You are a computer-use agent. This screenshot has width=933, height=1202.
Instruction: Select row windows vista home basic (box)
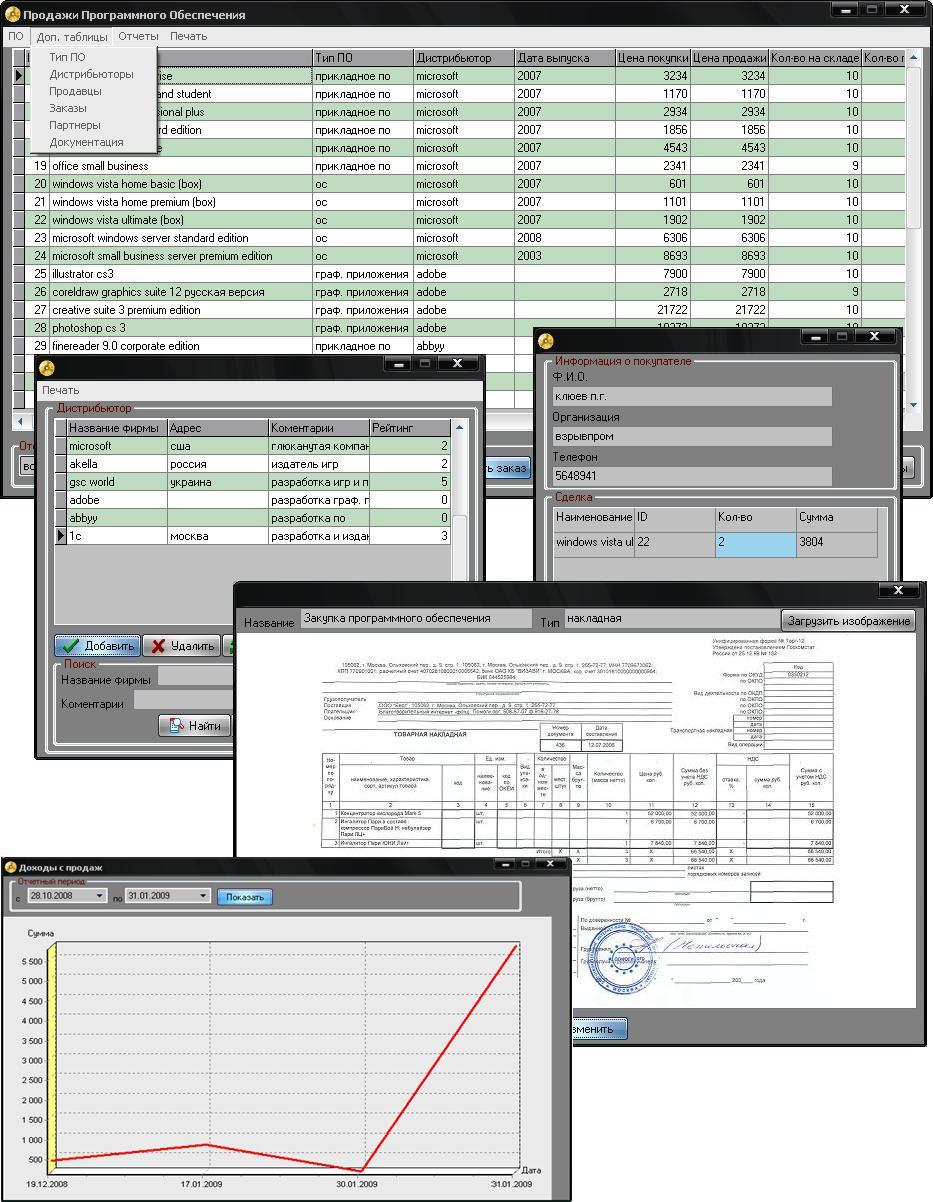(x=458, y=184)
